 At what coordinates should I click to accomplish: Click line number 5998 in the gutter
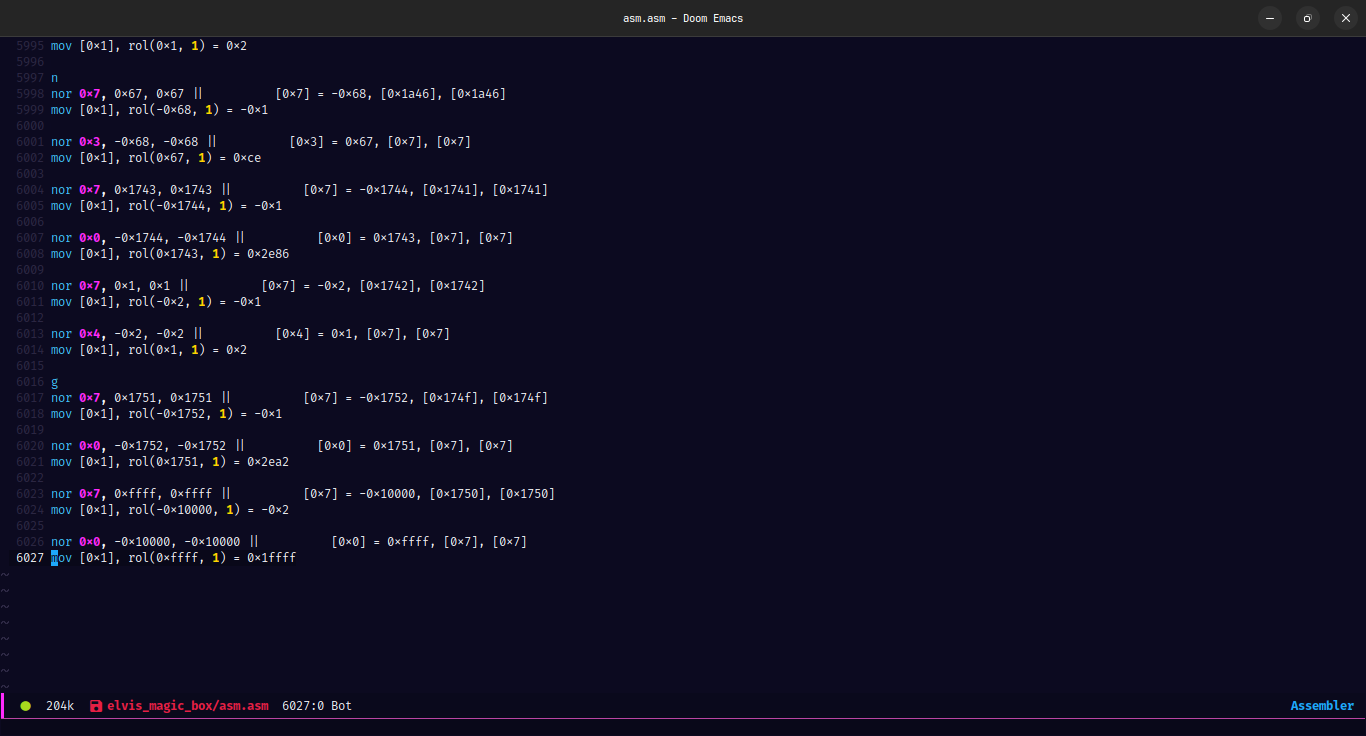point(30,94)
